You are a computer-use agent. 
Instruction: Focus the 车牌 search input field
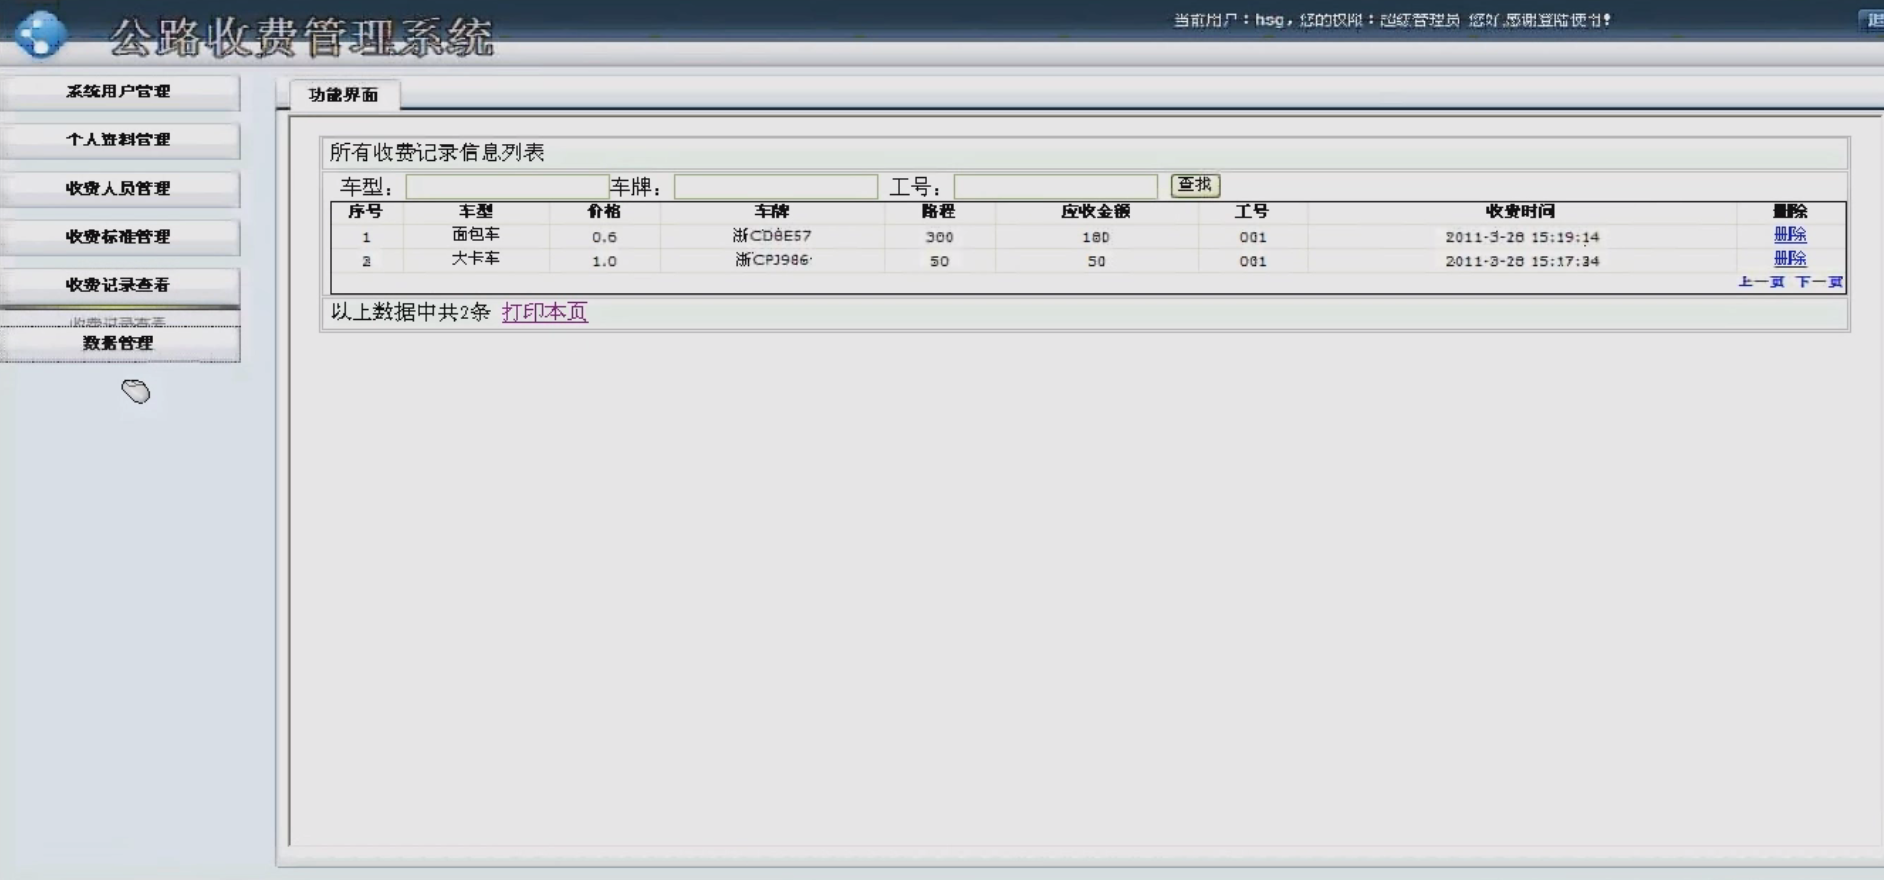click(775, 187)
